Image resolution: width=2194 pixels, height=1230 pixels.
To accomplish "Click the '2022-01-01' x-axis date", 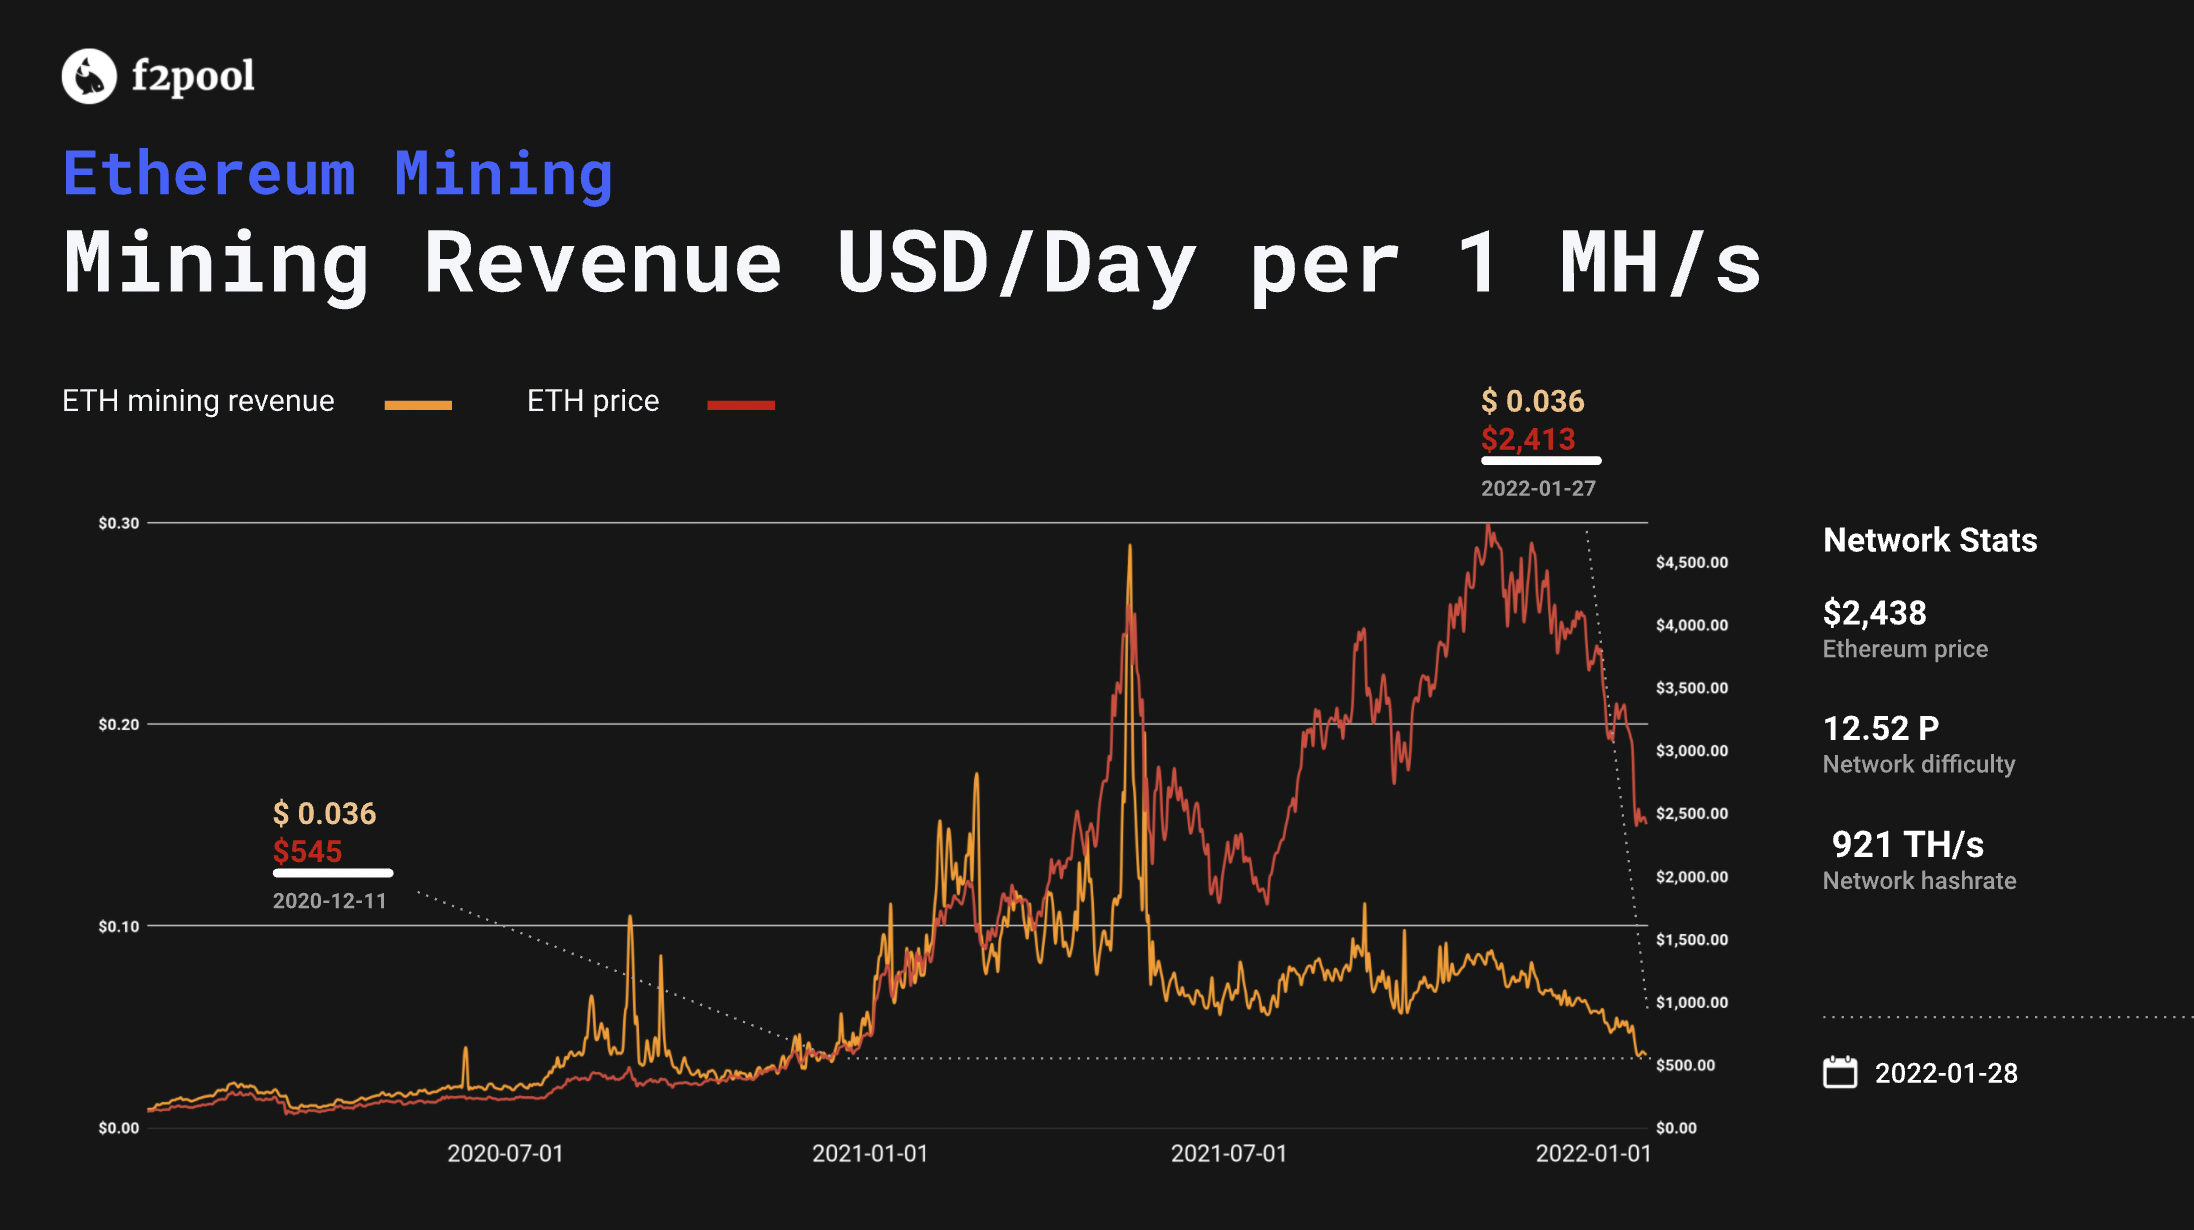I will [x=1594, y=1153].
